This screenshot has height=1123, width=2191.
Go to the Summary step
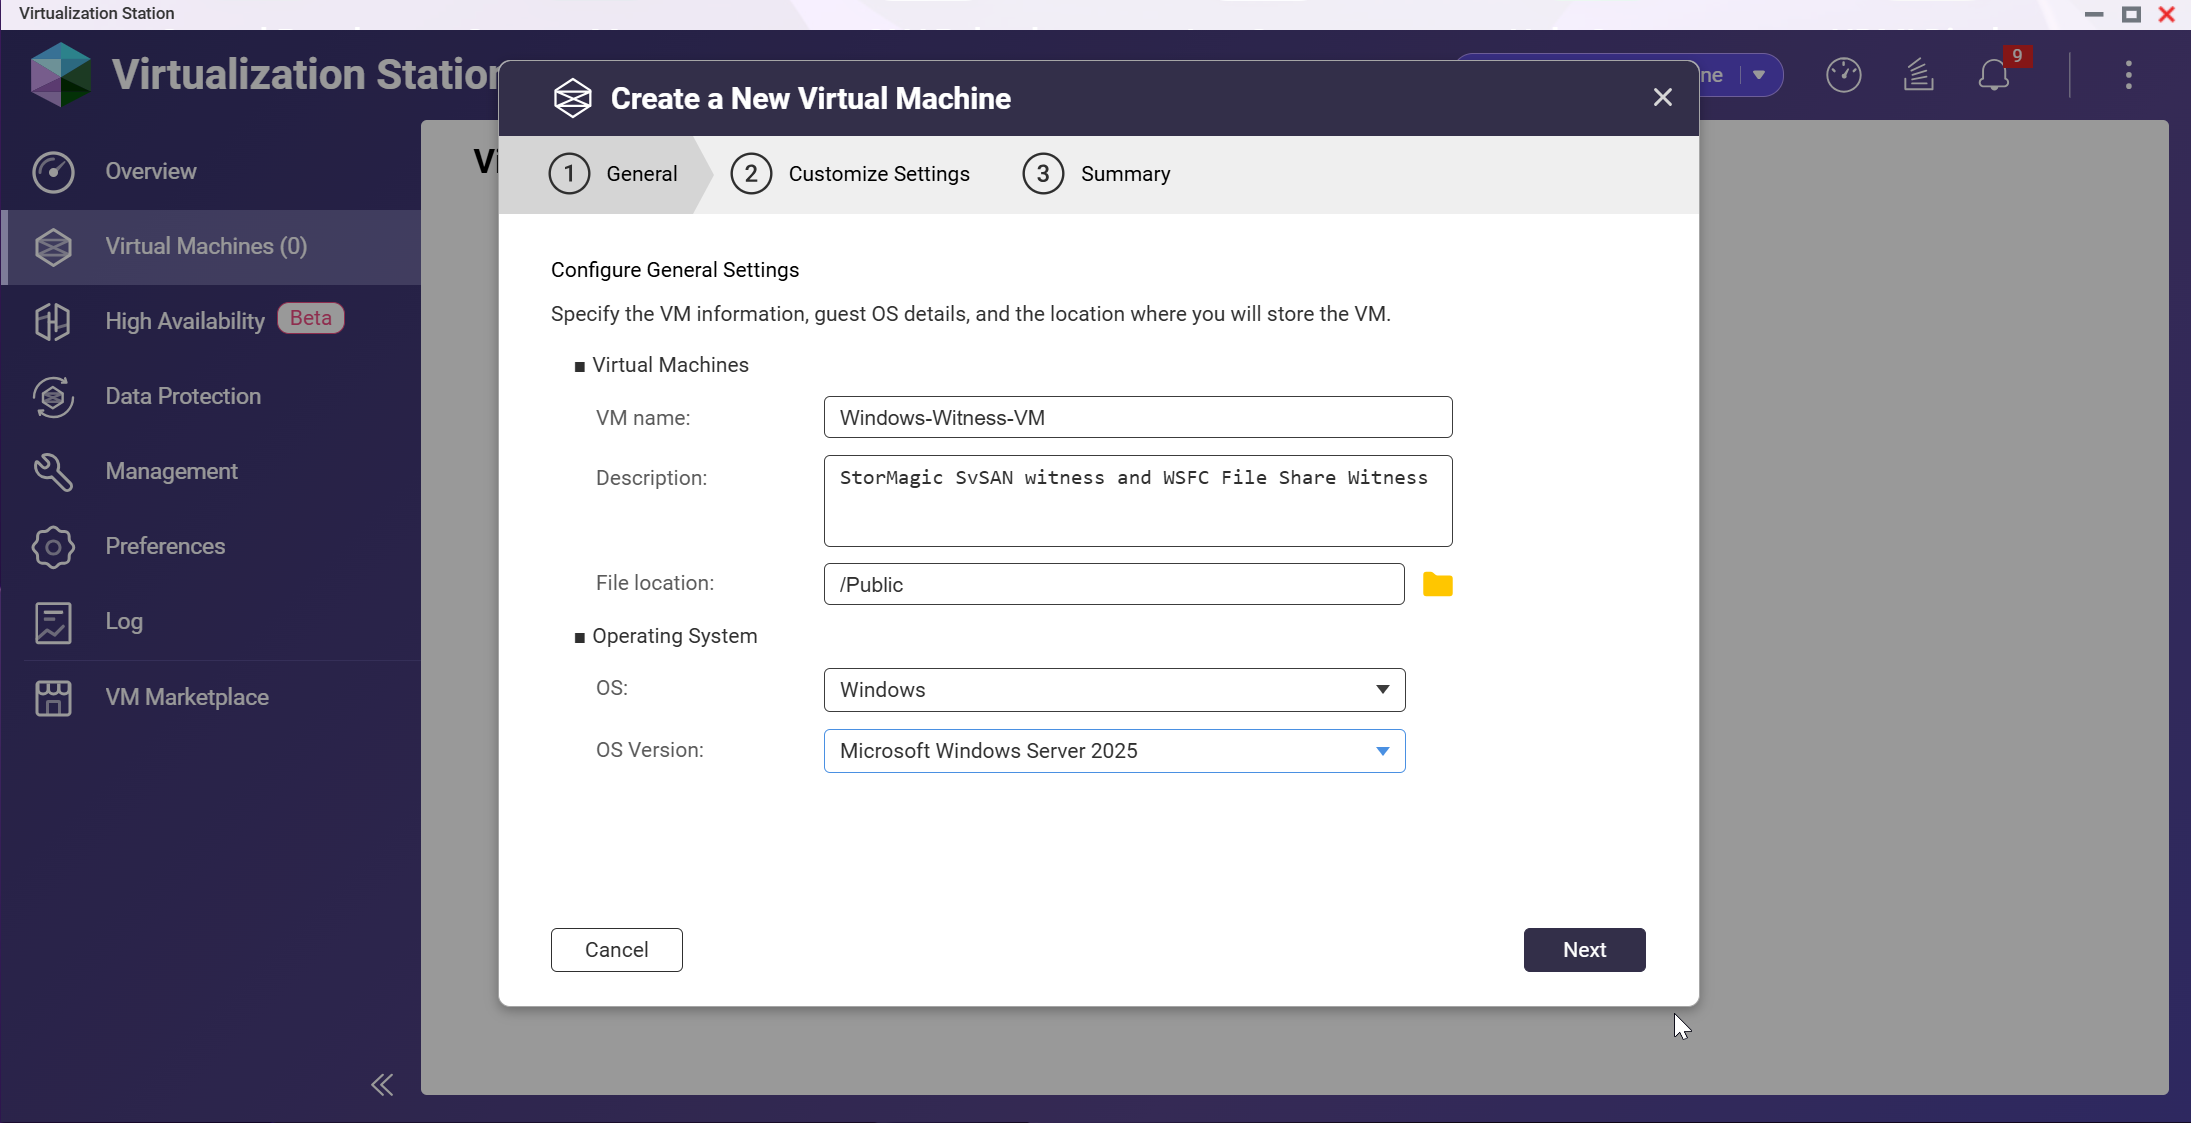(1096, 174)
